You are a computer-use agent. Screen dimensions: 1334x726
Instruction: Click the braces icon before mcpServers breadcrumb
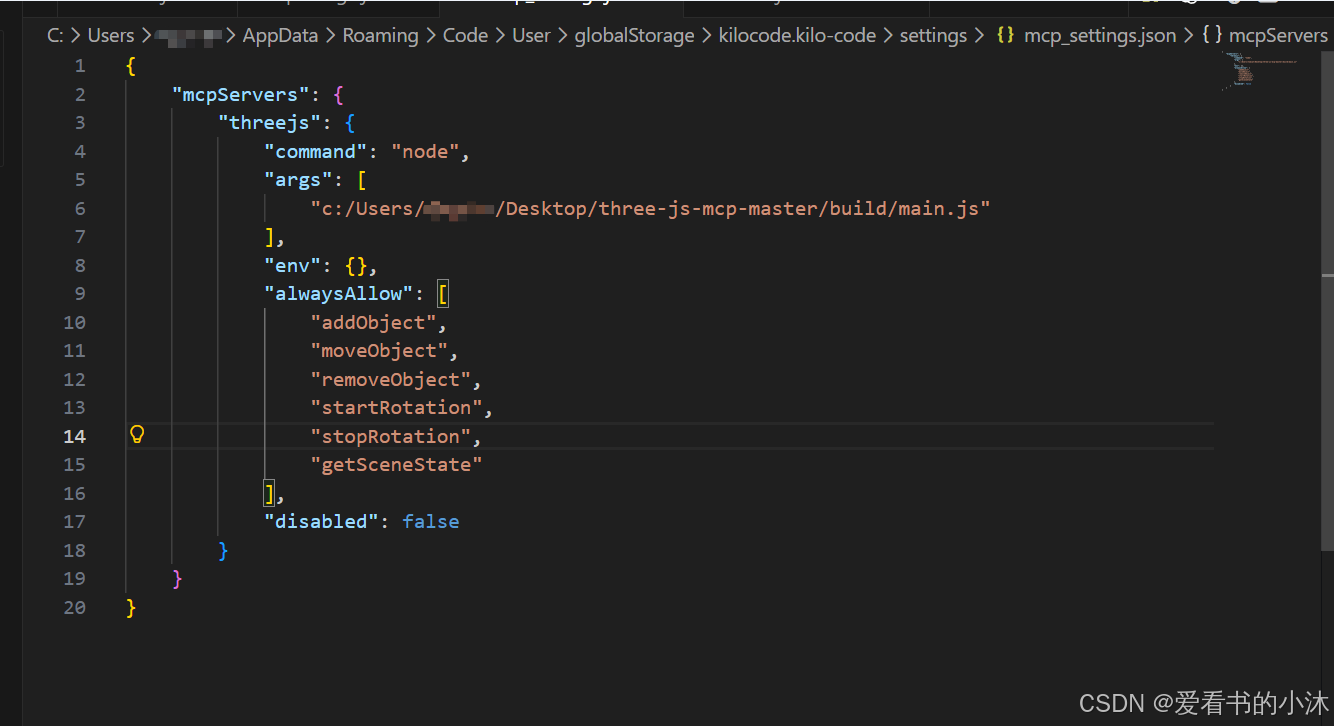(1212, 35)
